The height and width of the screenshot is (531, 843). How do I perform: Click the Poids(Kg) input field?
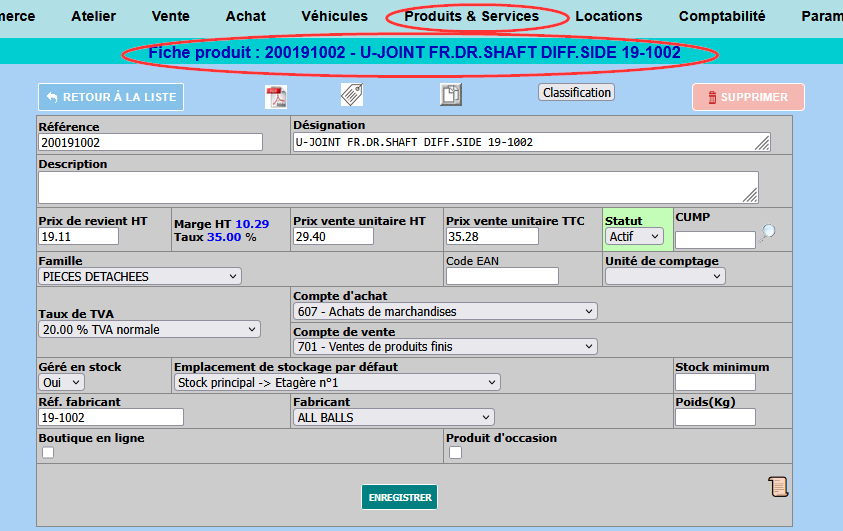(715, 418)
